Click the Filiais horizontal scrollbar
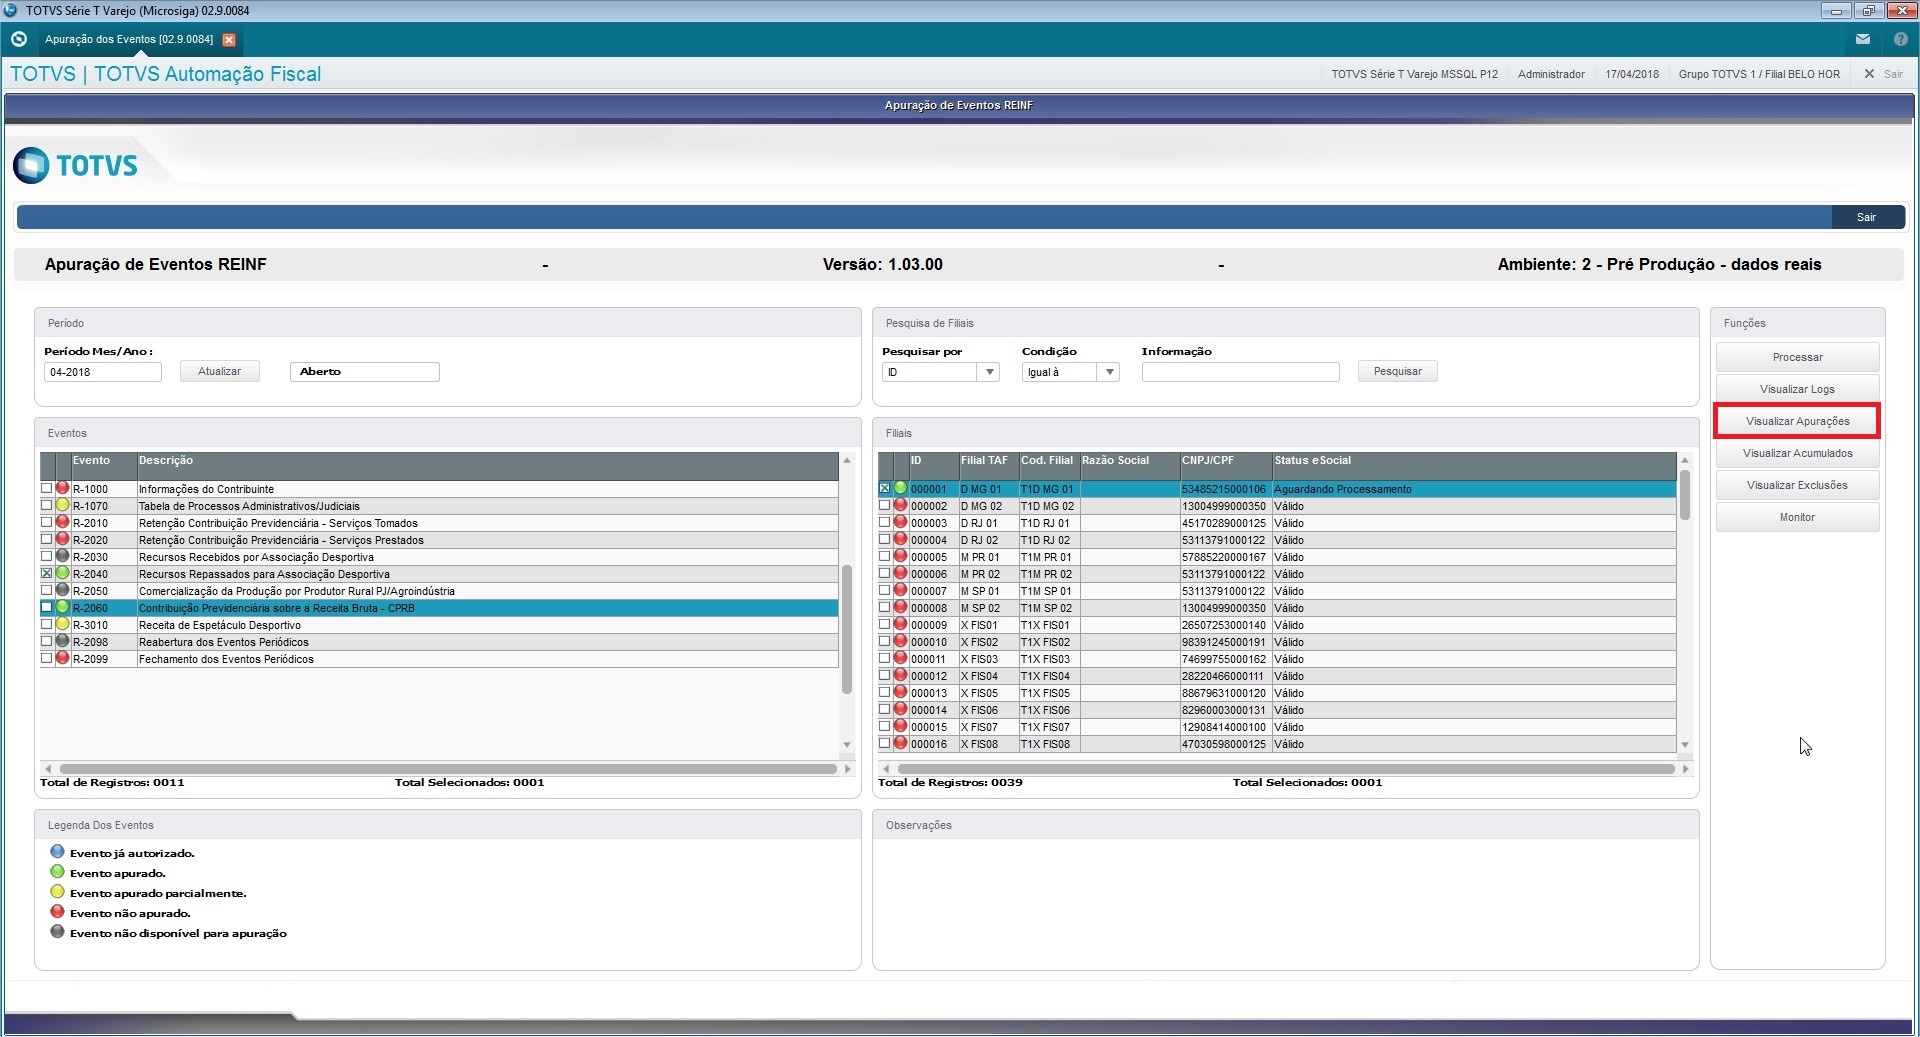This screenshot has height=1037, width=1920. tap(1286, 769)
